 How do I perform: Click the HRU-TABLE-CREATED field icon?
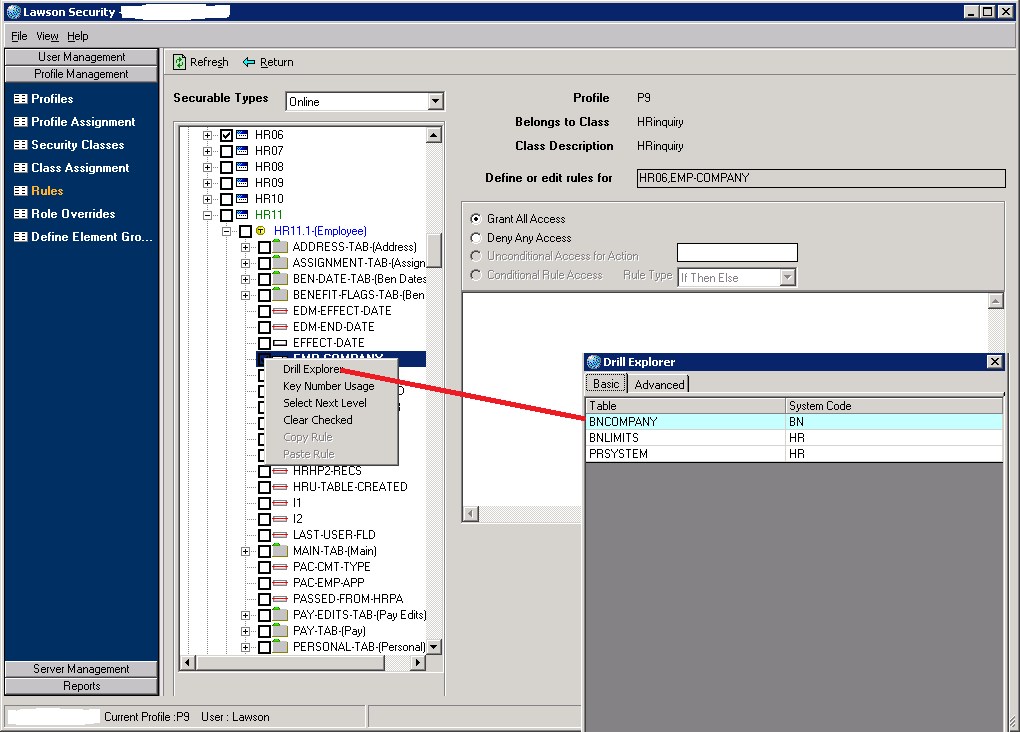tap(280, 487)
